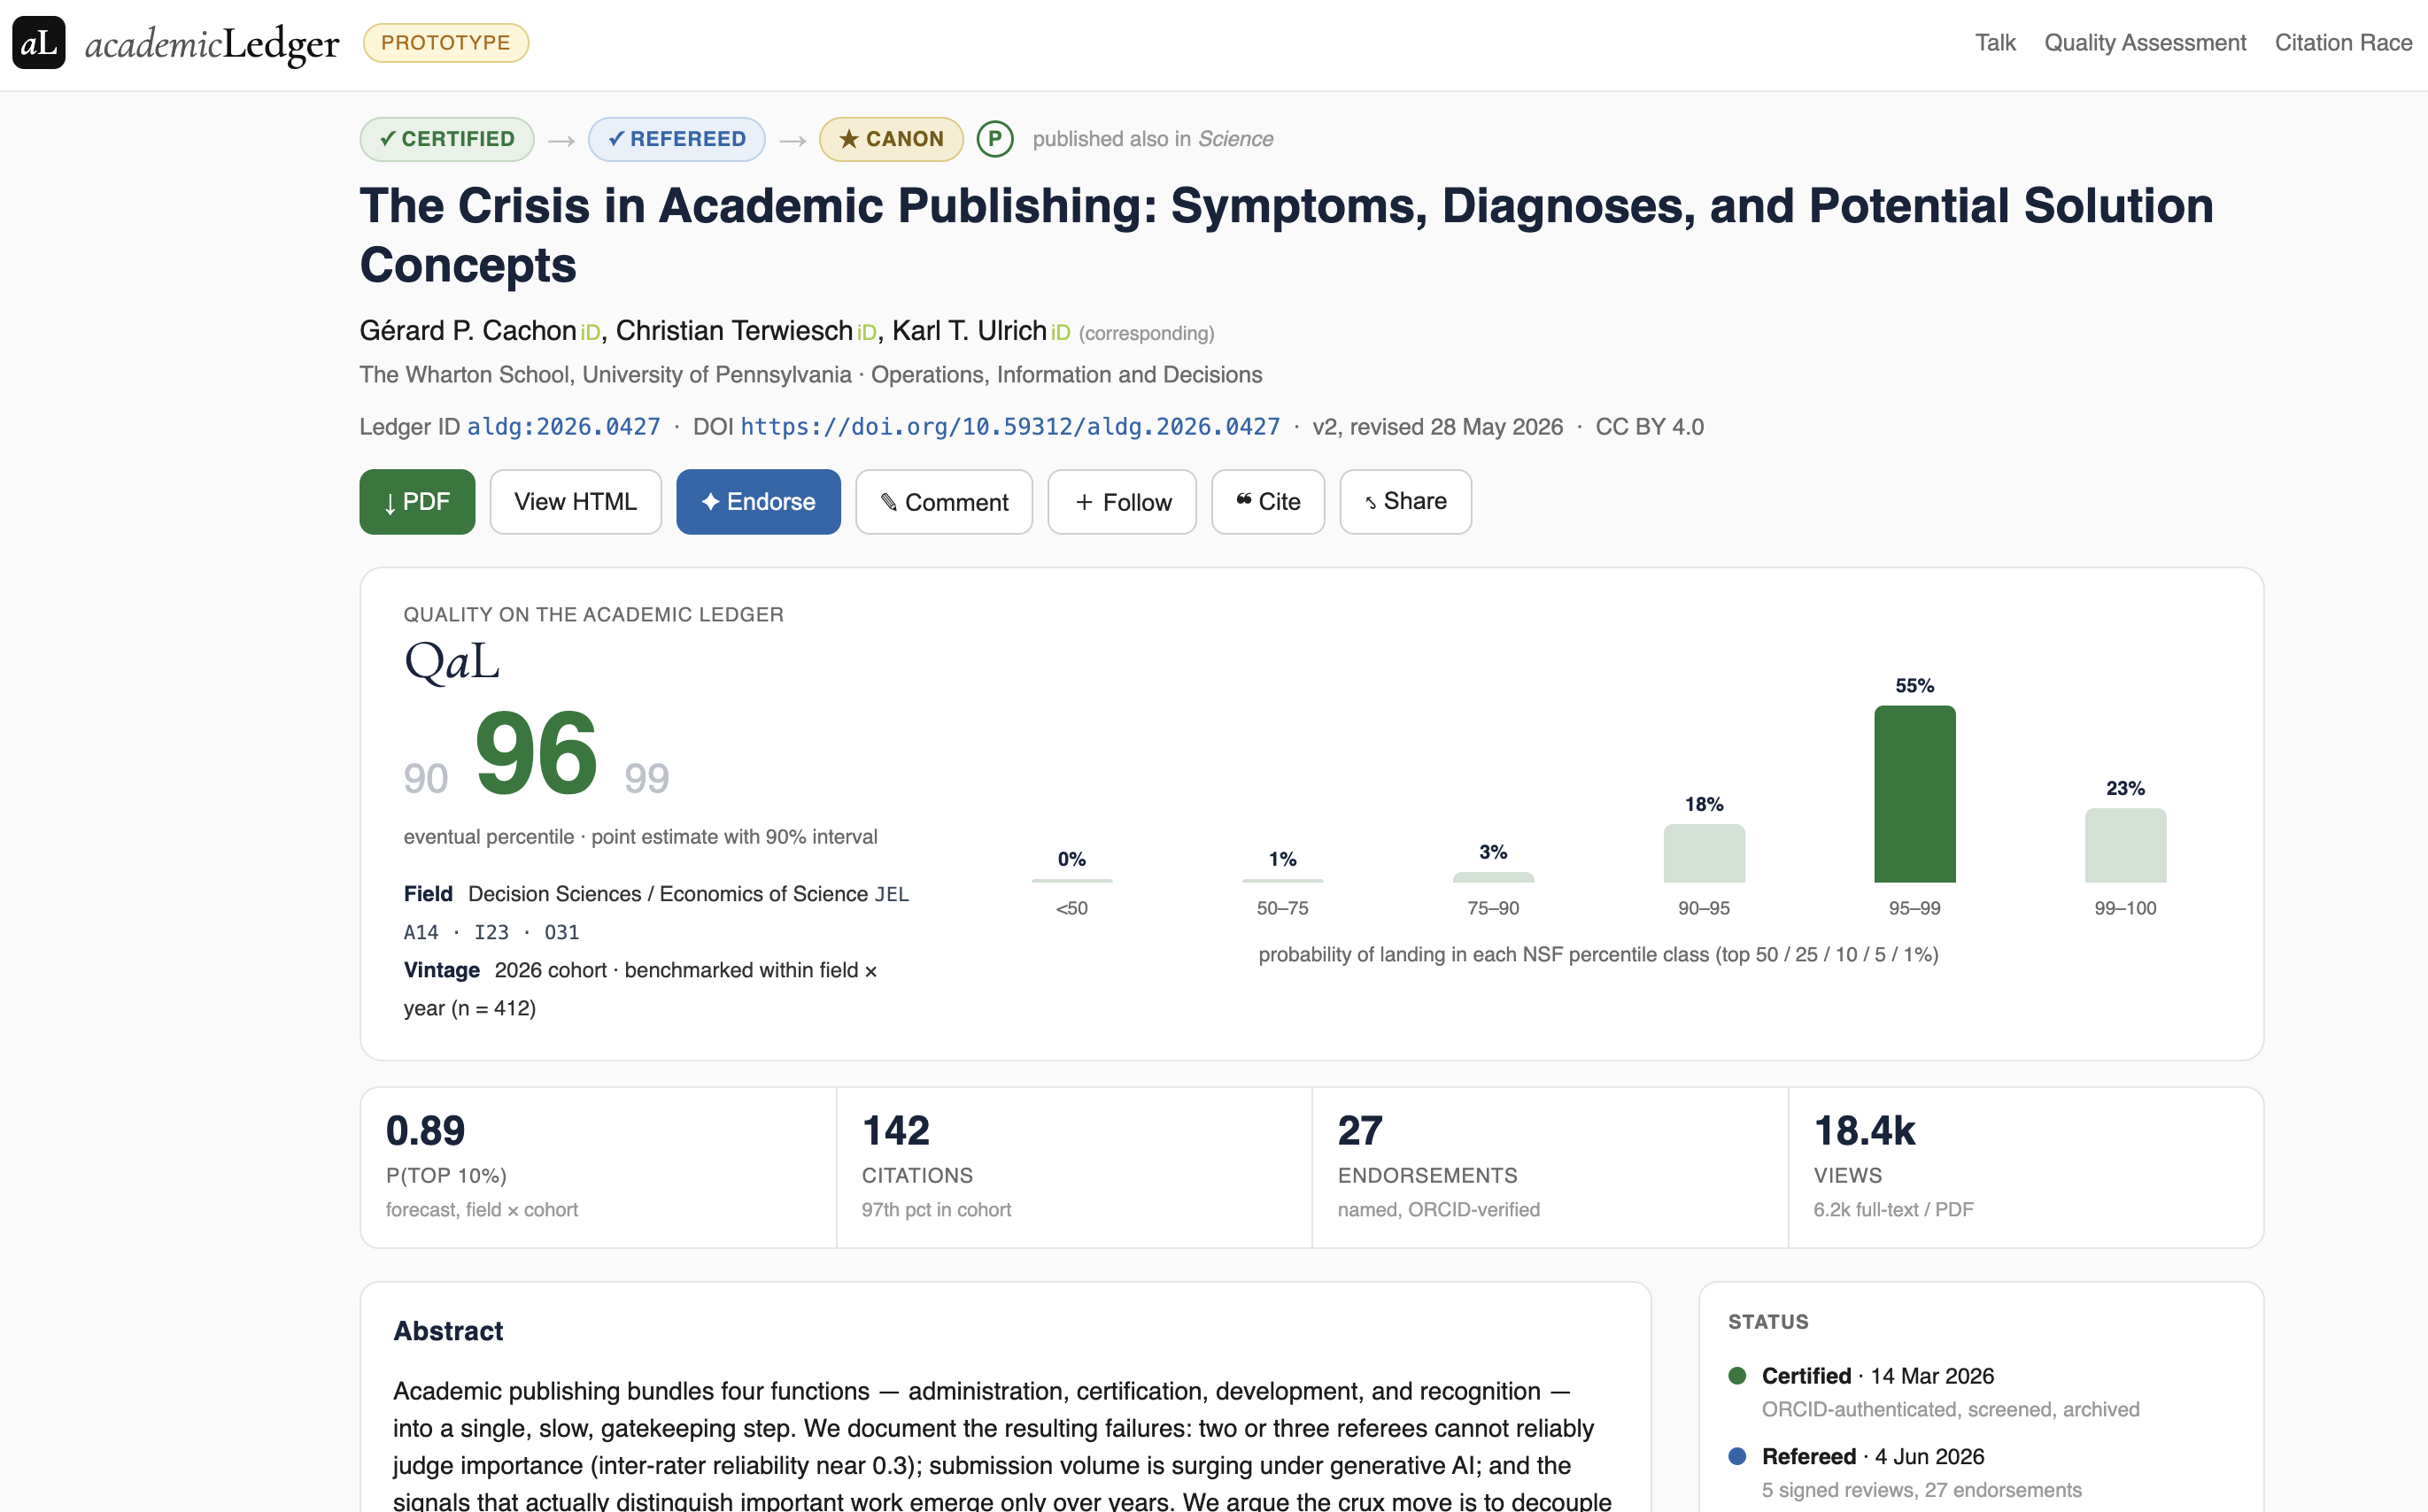Click the 99–100 percentile class bar
The height and width of the screenshot is (1512, 2428).
(2125, 846)
